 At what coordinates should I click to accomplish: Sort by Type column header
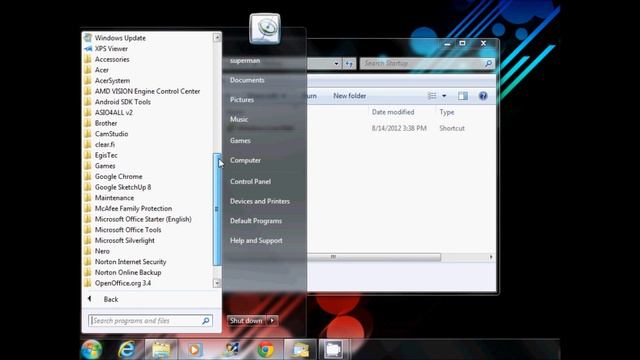447,112
